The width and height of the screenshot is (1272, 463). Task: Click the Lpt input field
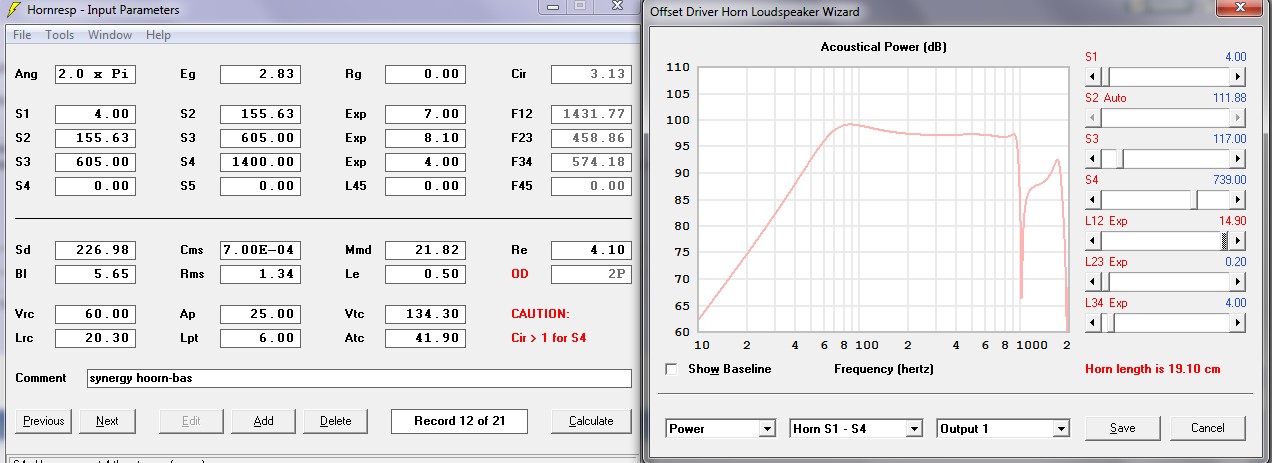pos(260,338)
